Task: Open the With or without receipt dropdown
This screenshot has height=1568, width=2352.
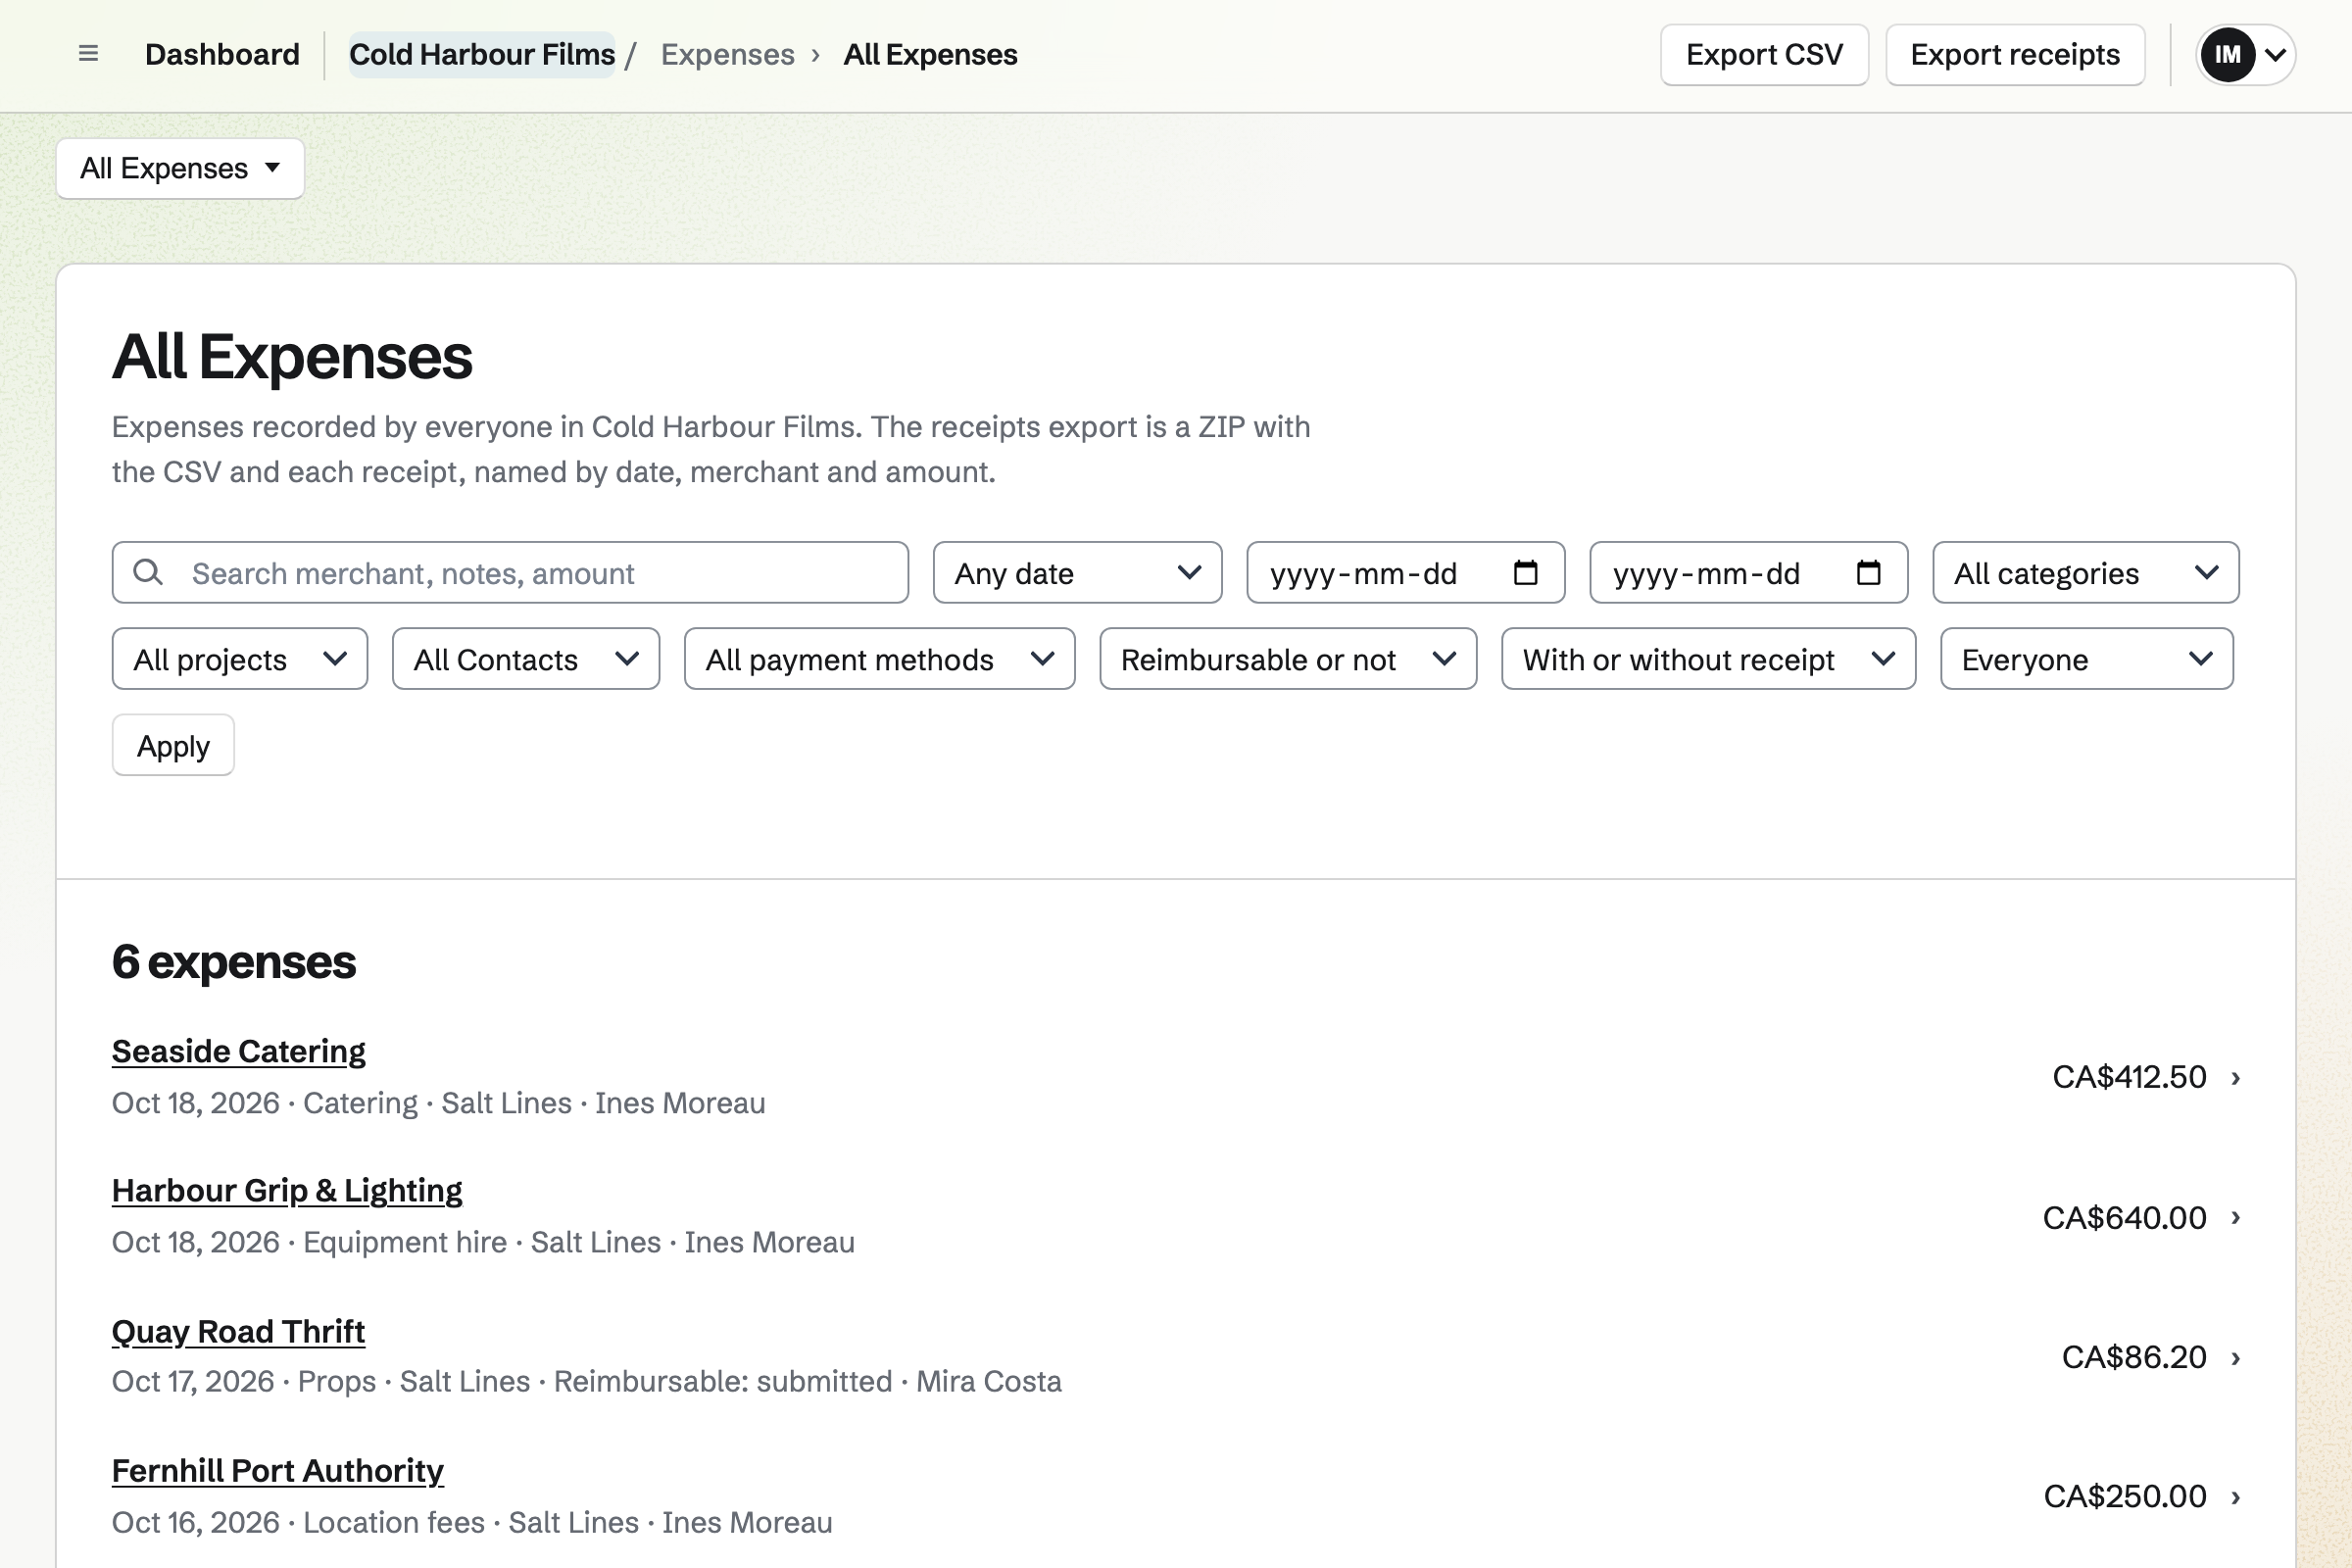Action: tap(1708, 659)
